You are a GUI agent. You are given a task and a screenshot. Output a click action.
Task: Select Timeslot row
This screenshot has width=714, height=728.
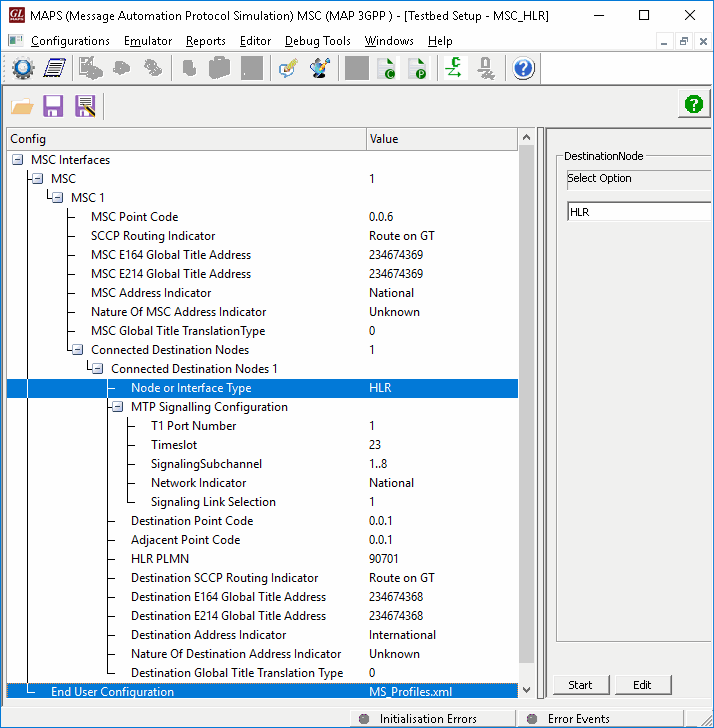click(262, 445)
